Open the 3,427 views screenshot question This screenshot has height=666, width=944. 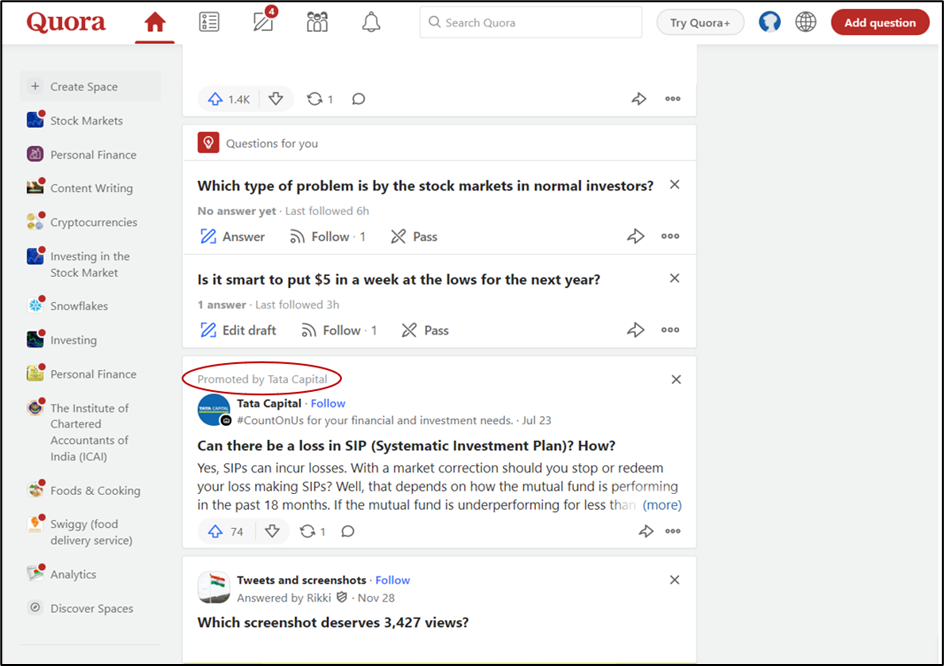[x=333, y=623]
